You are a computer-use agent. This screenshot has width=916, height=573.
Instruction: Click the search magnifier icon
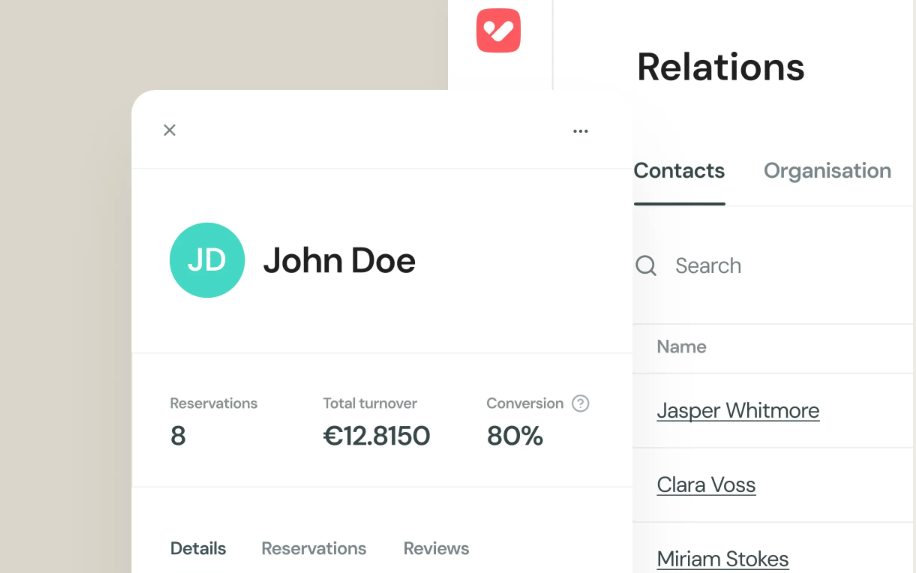coord(646,266)
